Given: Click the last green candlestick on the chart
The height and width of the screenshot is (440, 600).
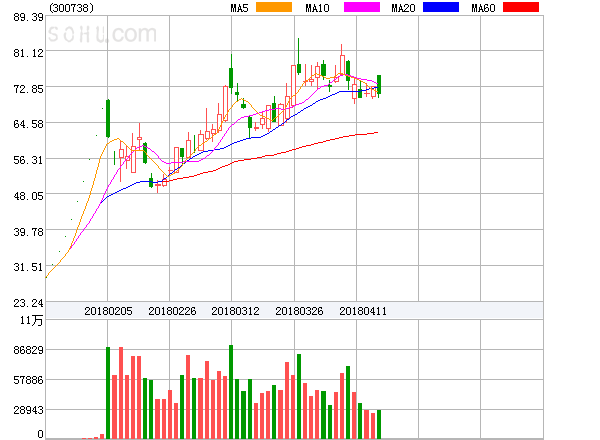Looking at the screenshot, I should click(x=379, y=86).
